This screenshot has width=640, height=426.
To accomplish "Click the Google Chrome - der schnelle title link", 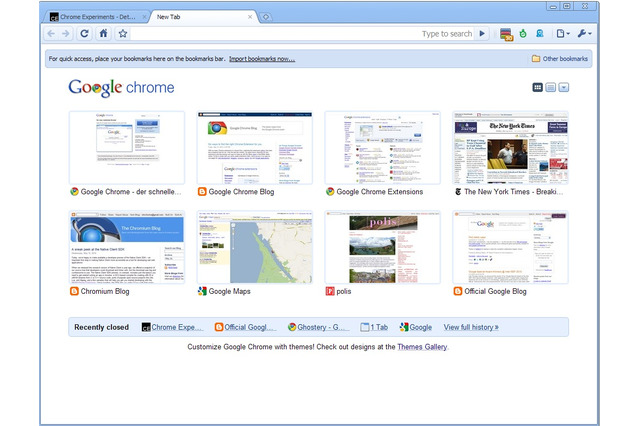I will 131,192.
